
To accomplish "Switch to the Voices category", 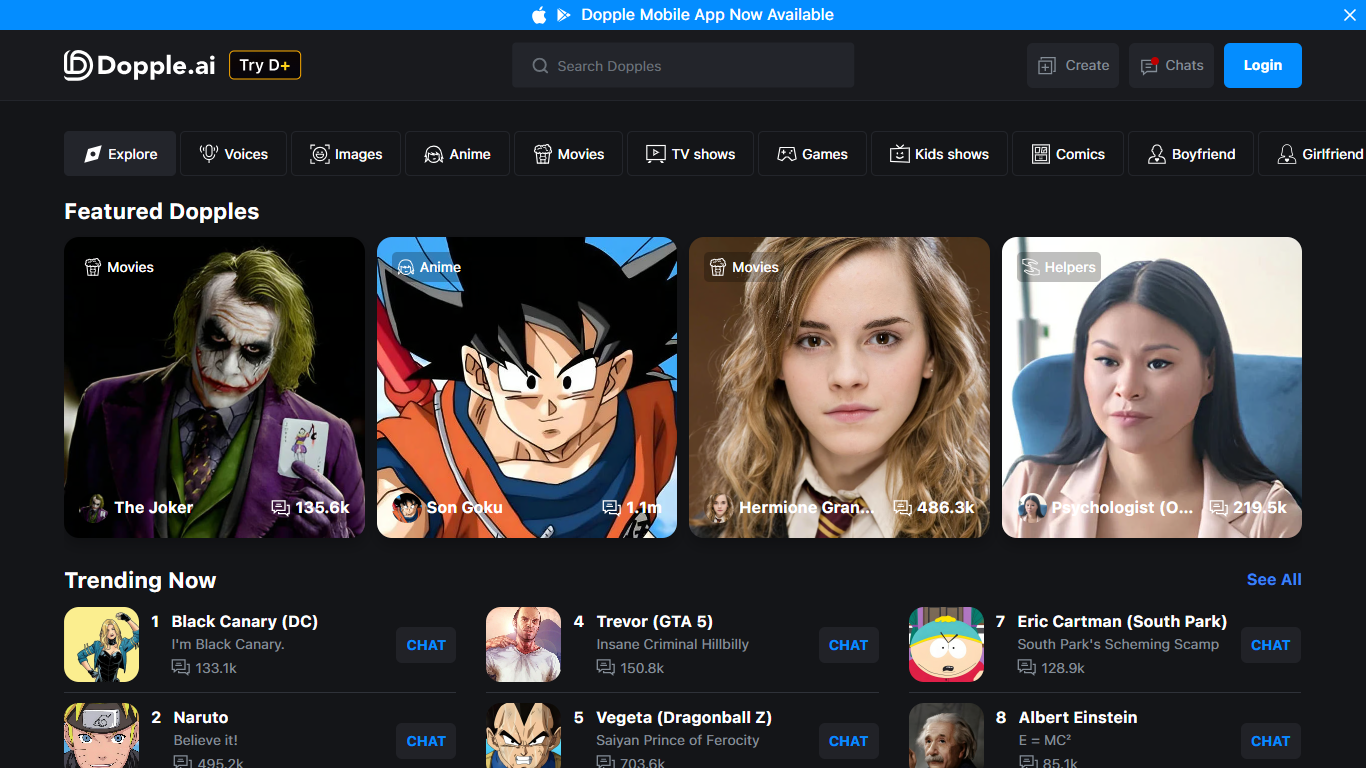I will click(233, 154).
